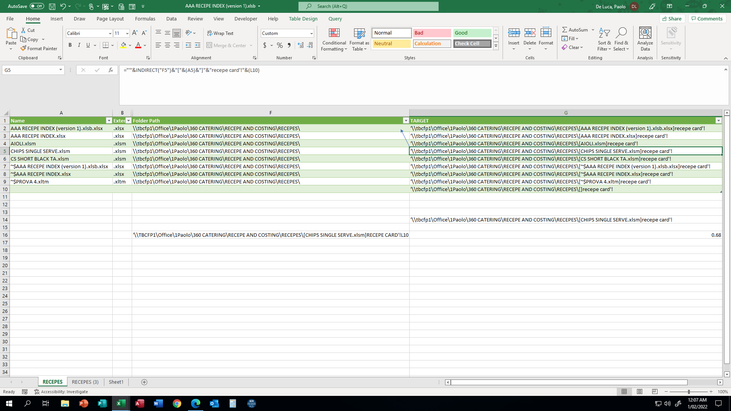This screenshot has width=731, height=411.
Task: Open Conditional Formatting
Action: (x=334, y=40)
